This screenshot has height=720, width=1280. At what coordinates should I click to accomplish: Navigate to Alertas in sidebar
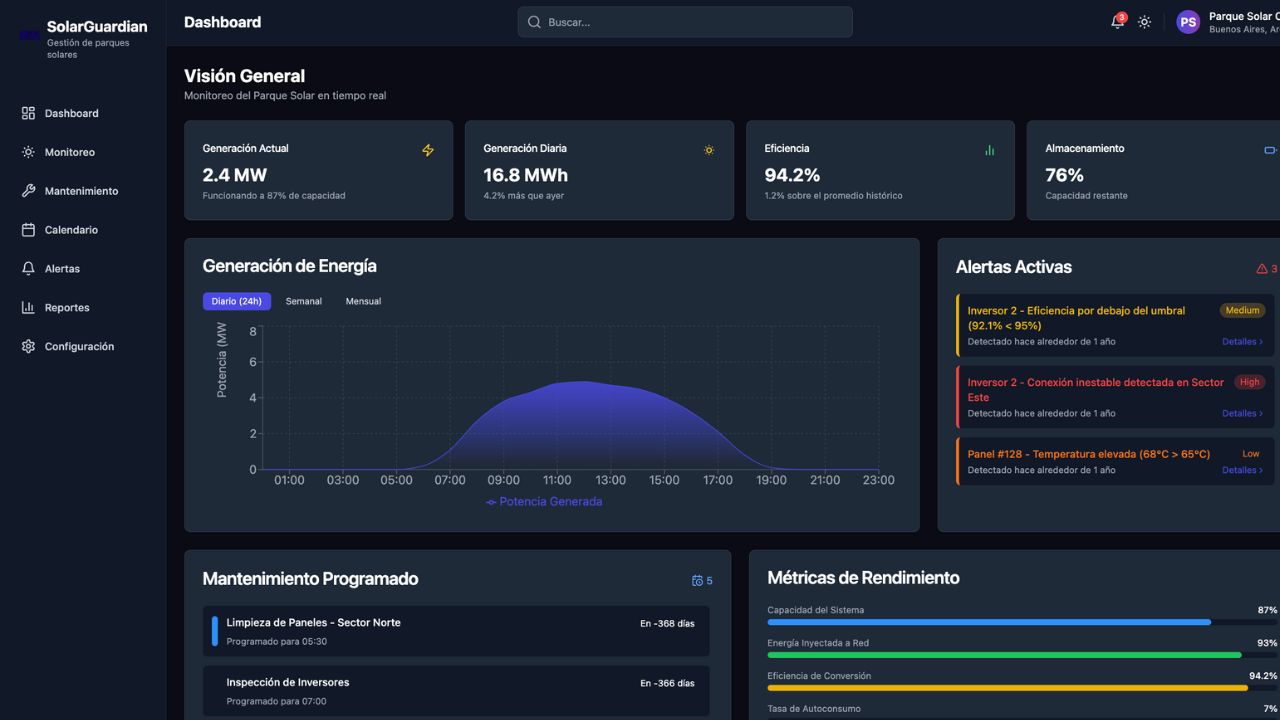click(83, 269)
